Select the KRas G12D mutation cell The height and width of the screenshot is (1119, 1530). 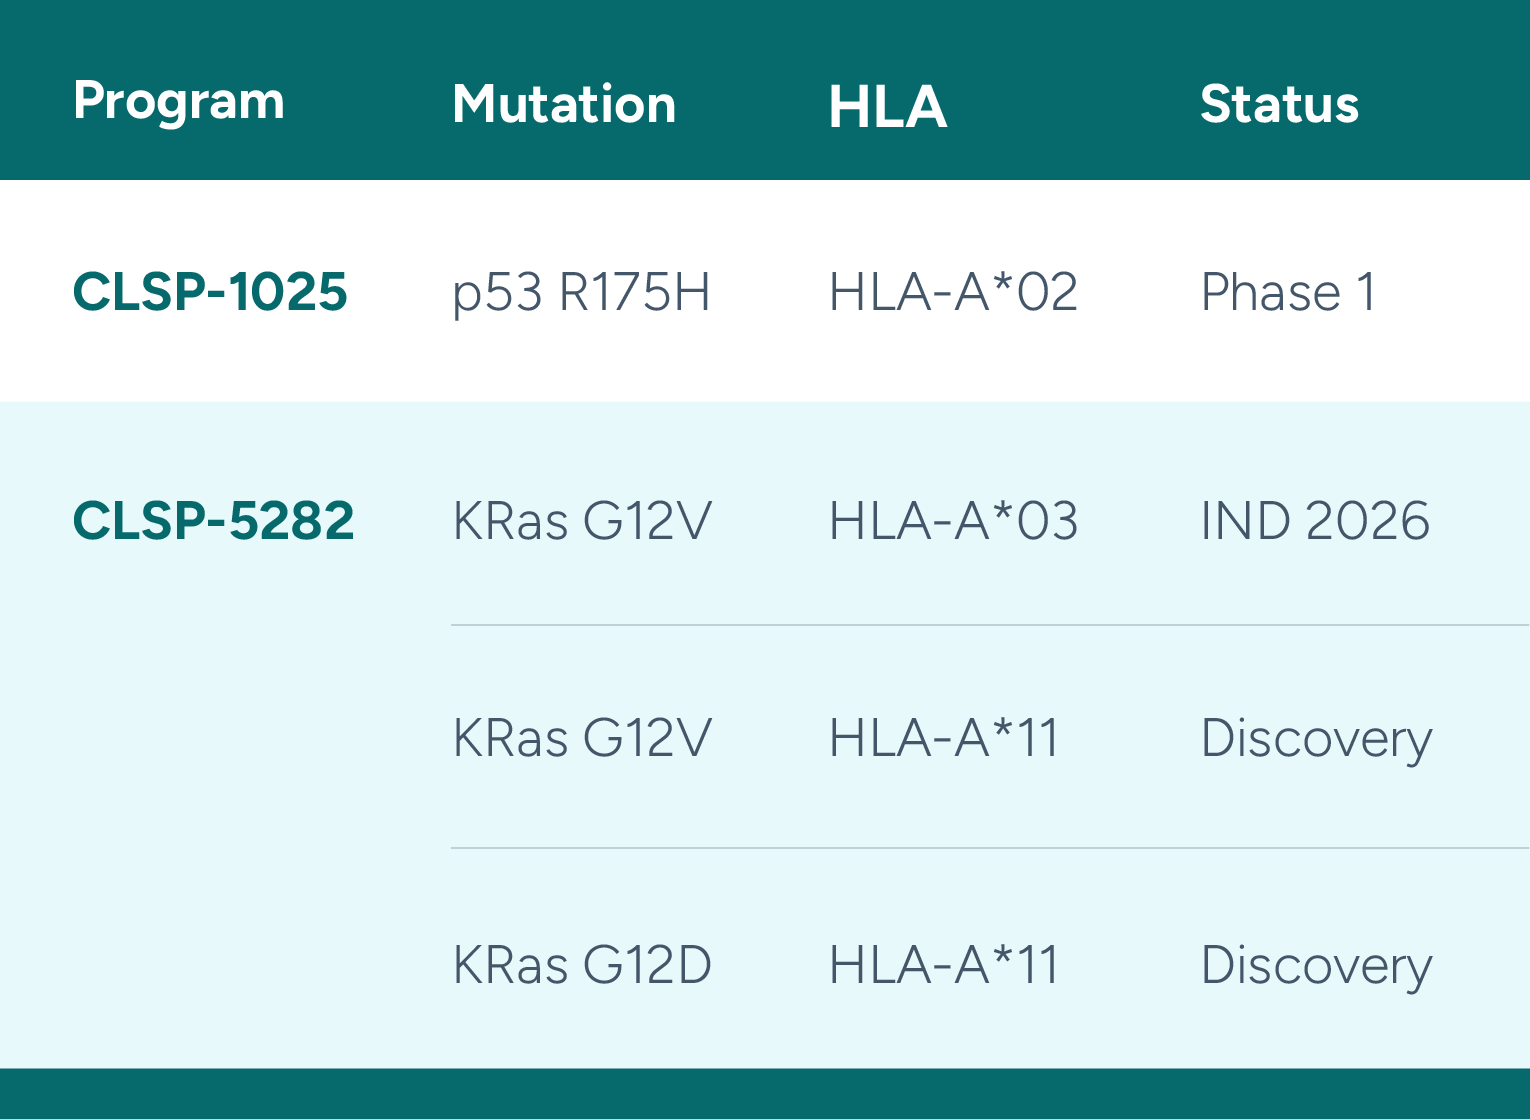[582, 966]
